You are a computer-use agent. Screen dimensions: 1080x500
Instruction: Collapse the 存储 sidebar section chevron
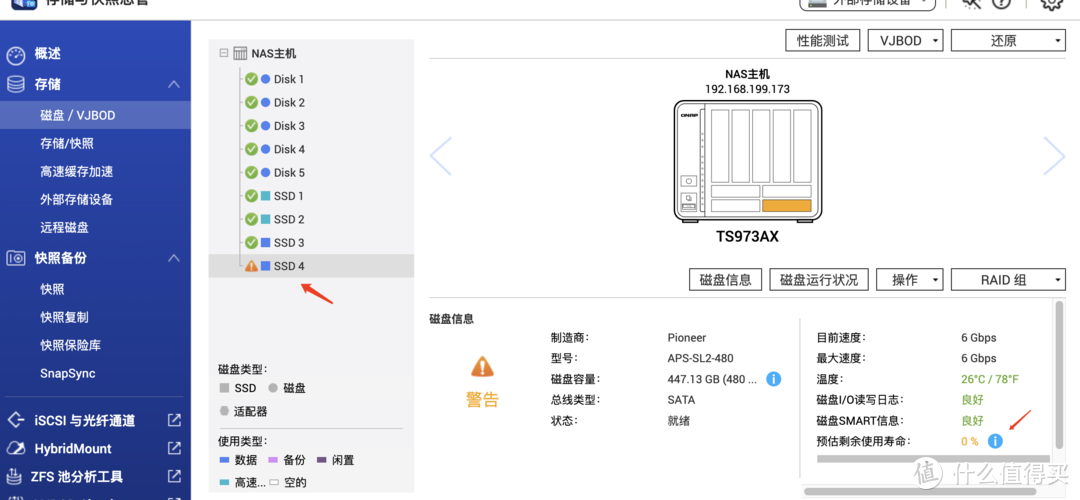[x=174, y=84]
